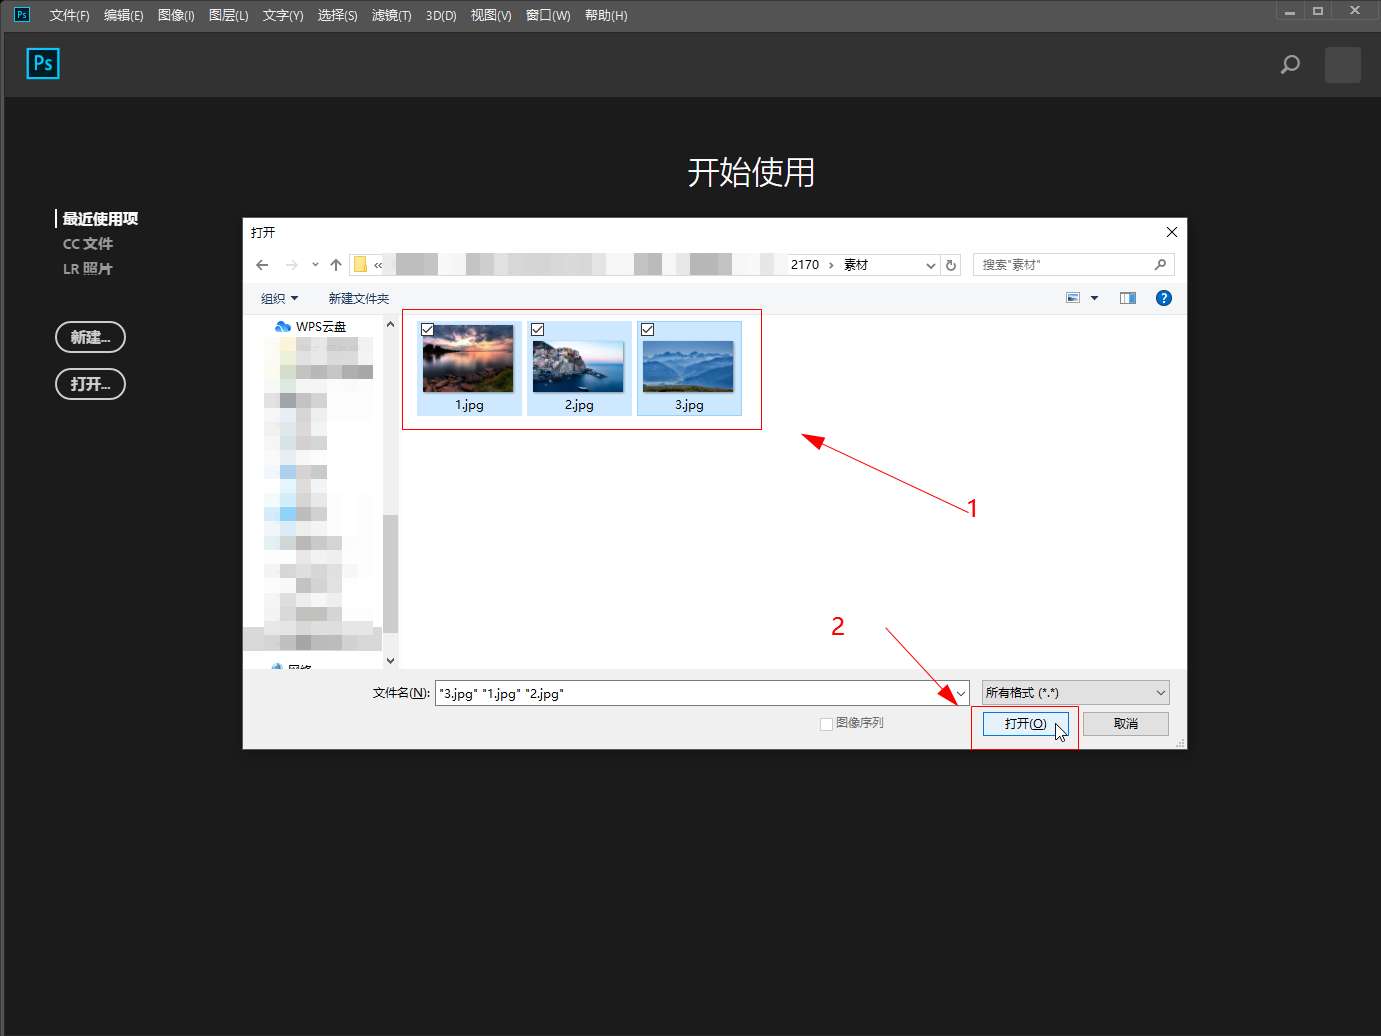Uncheck the 1.jpg checkbox
Viewport: 1381px width, 1036px height.
click(x=427, y=329)
